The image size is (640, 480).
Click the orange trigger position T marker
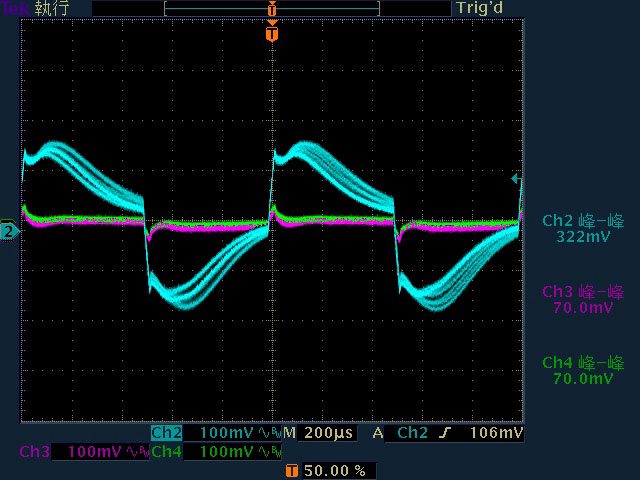coord(271,34)
